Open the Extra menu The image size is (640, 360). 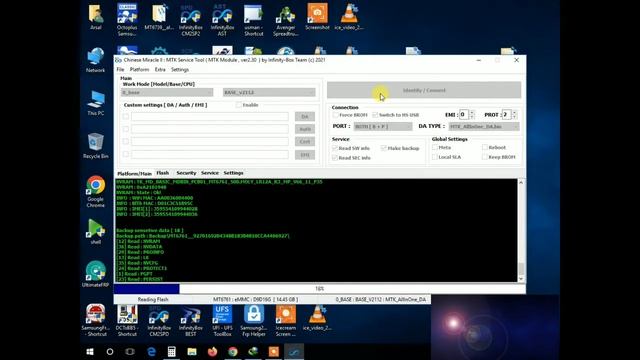[x=160, y=70]
